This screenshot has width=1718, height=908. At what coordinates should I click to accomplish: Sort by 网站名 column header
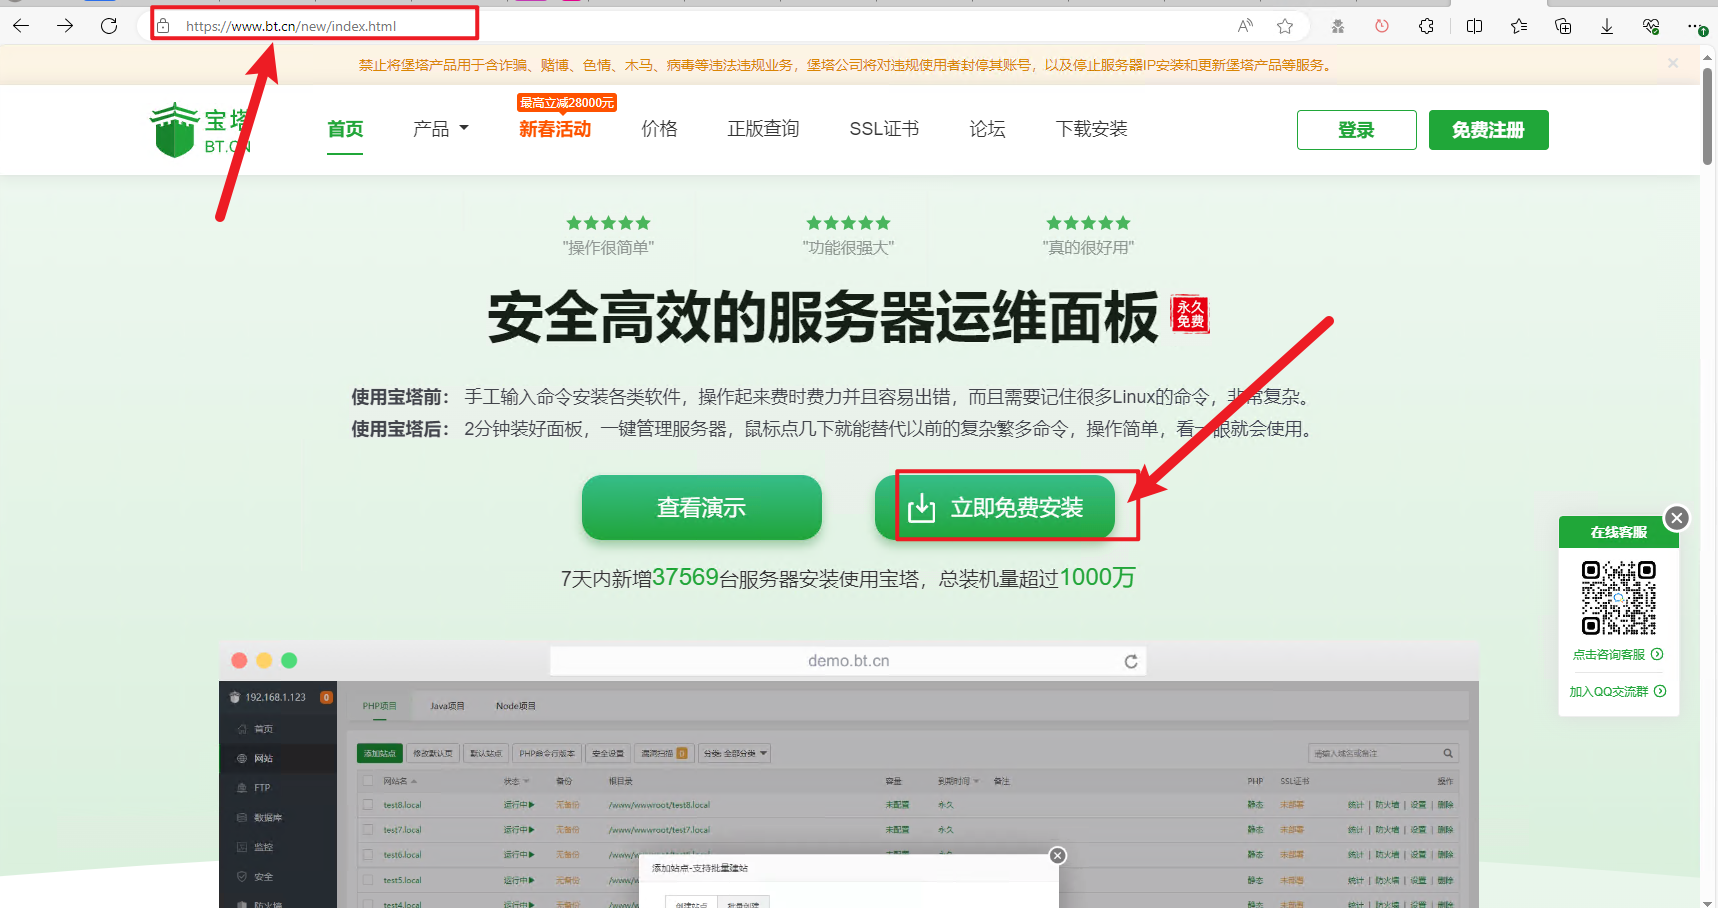coord(399,781)
